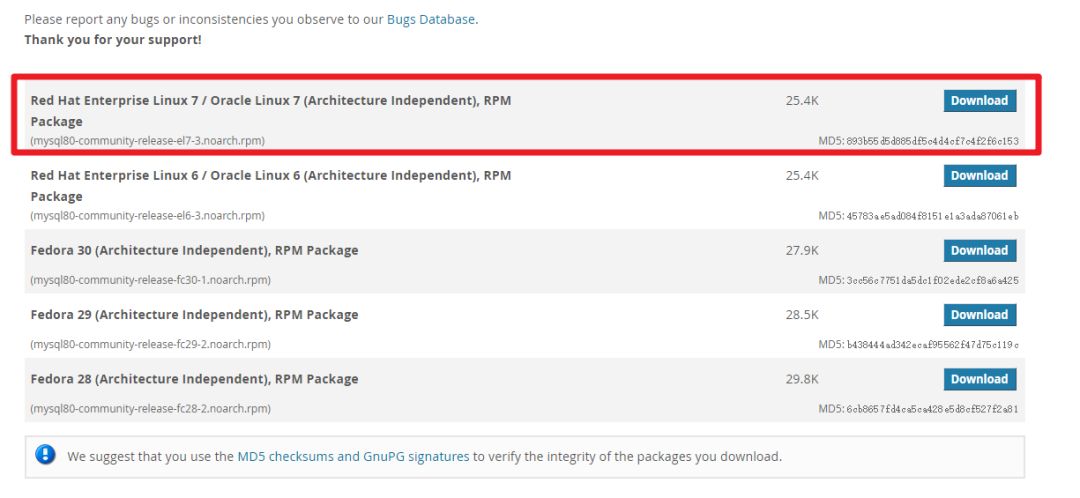Click the mysql80-community-release-el6-3 filename

(x=147, y=216)
